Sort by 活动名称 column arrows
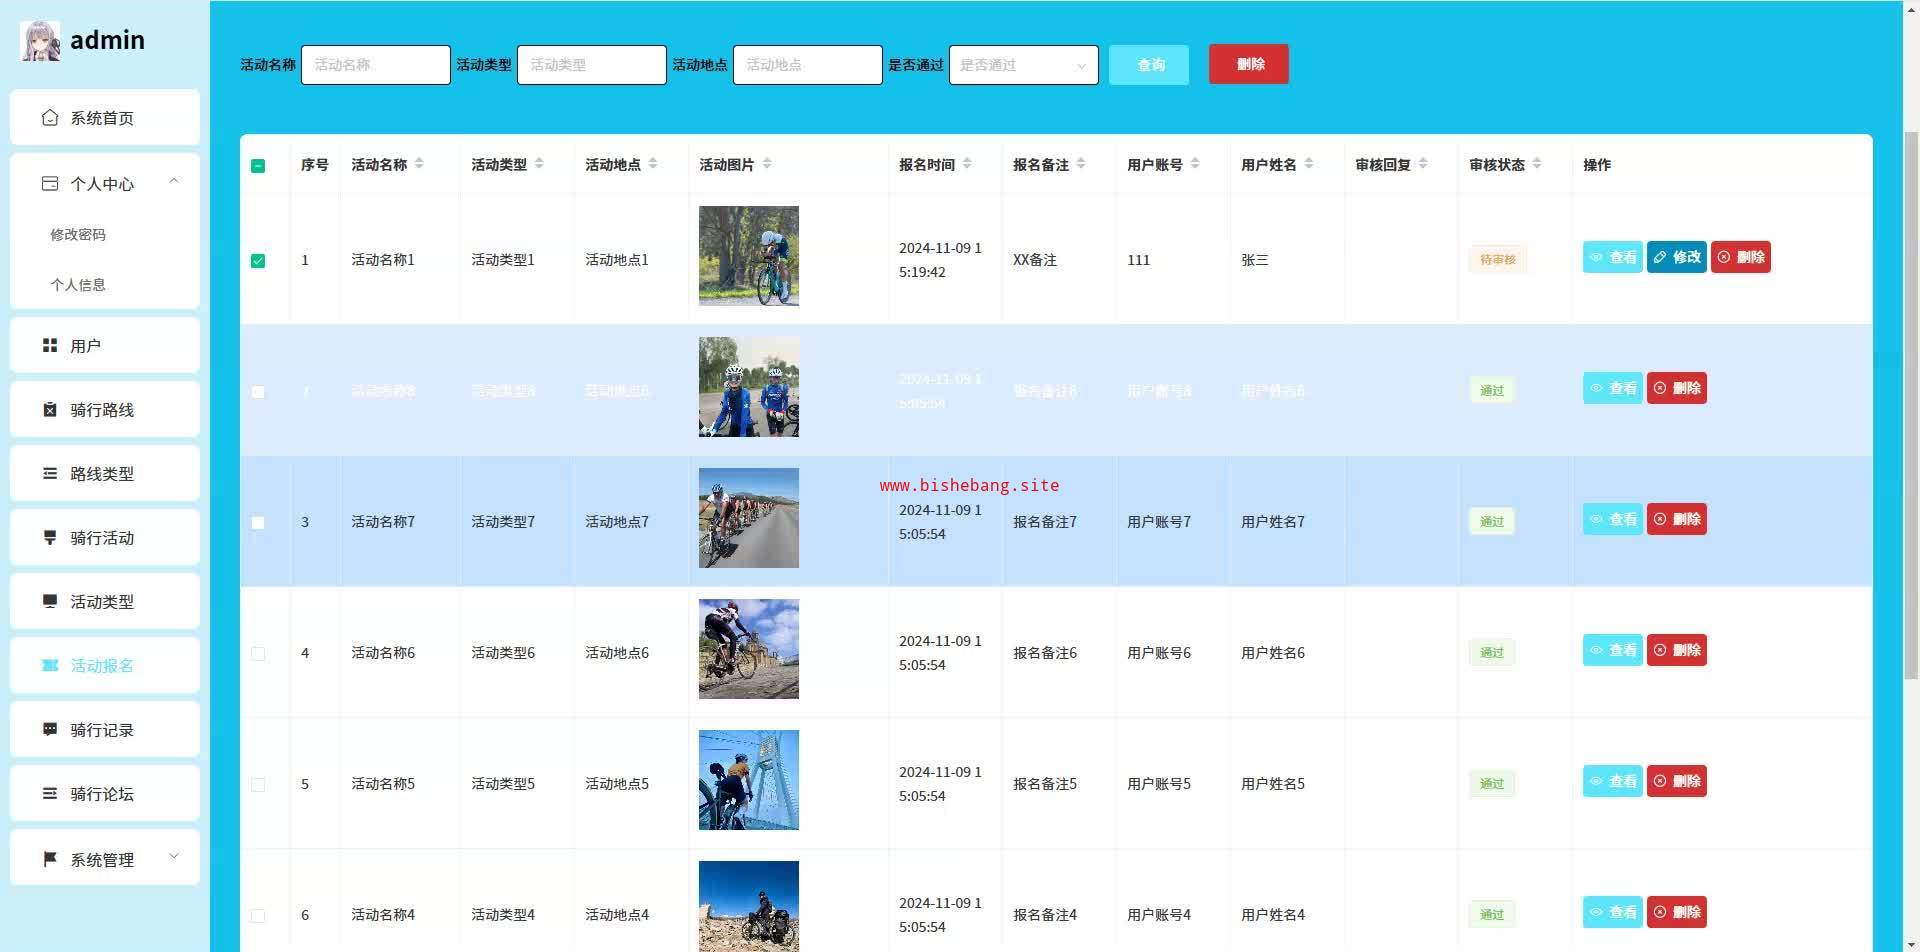1920x952 pixels. pos(419,164)
